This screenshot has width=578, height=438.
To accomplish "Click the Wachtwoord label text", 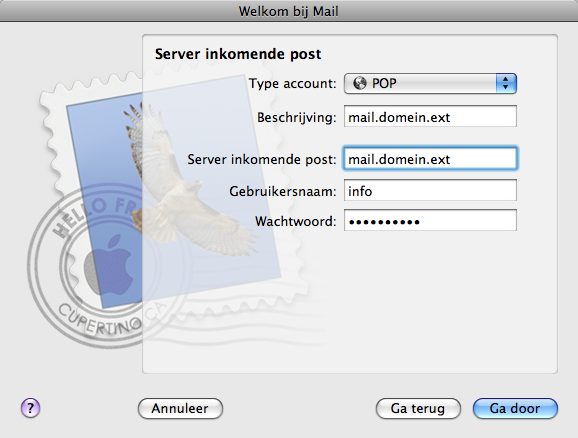I will (x=296, y=221).
